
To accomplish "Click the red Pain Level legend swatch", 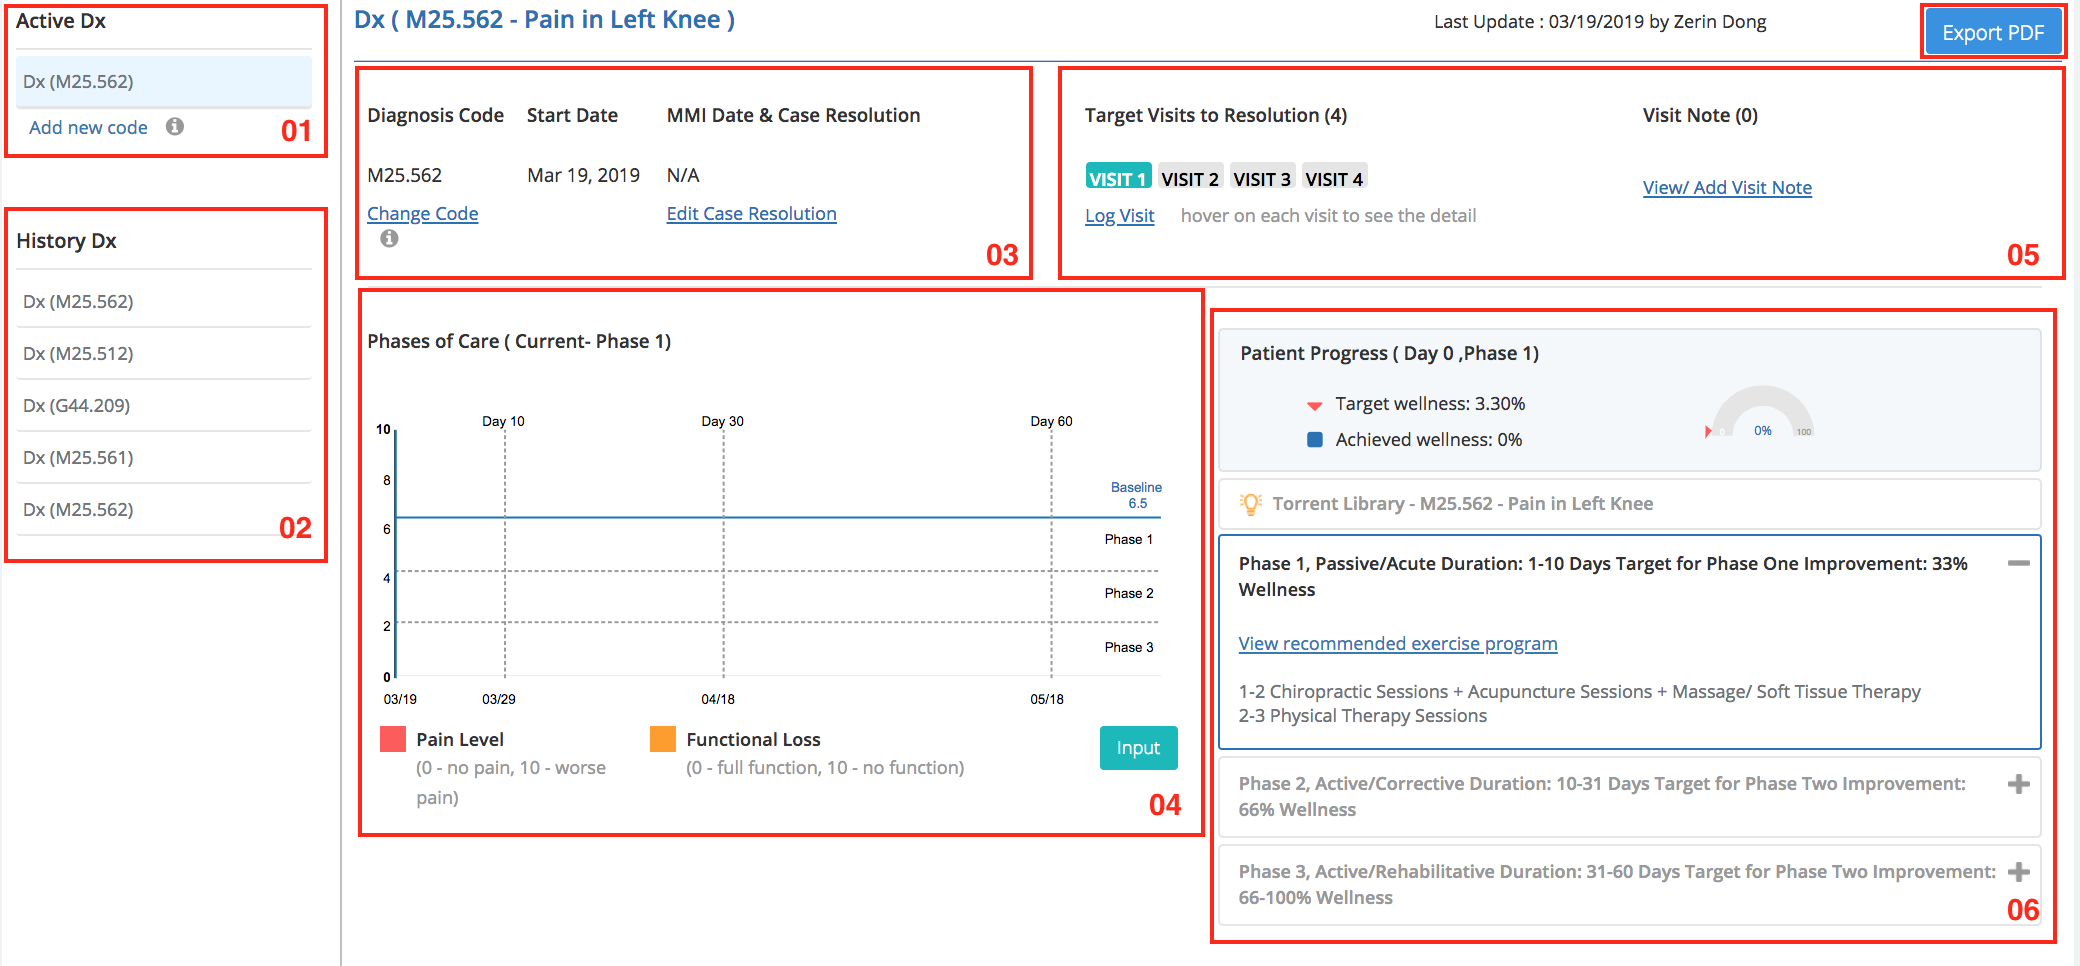I will point(393,739).
